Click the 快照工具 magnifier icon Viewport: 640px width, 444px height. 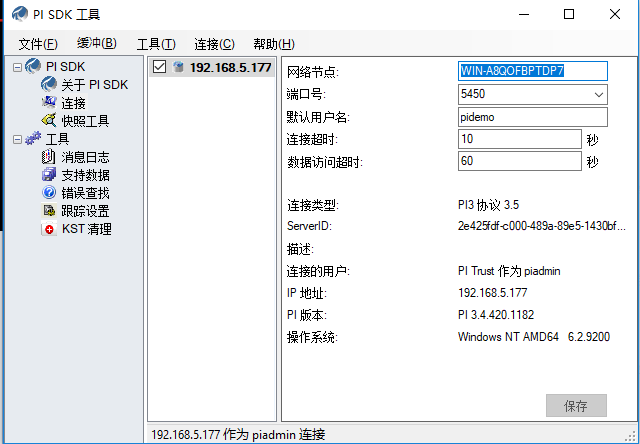point(49,120)
